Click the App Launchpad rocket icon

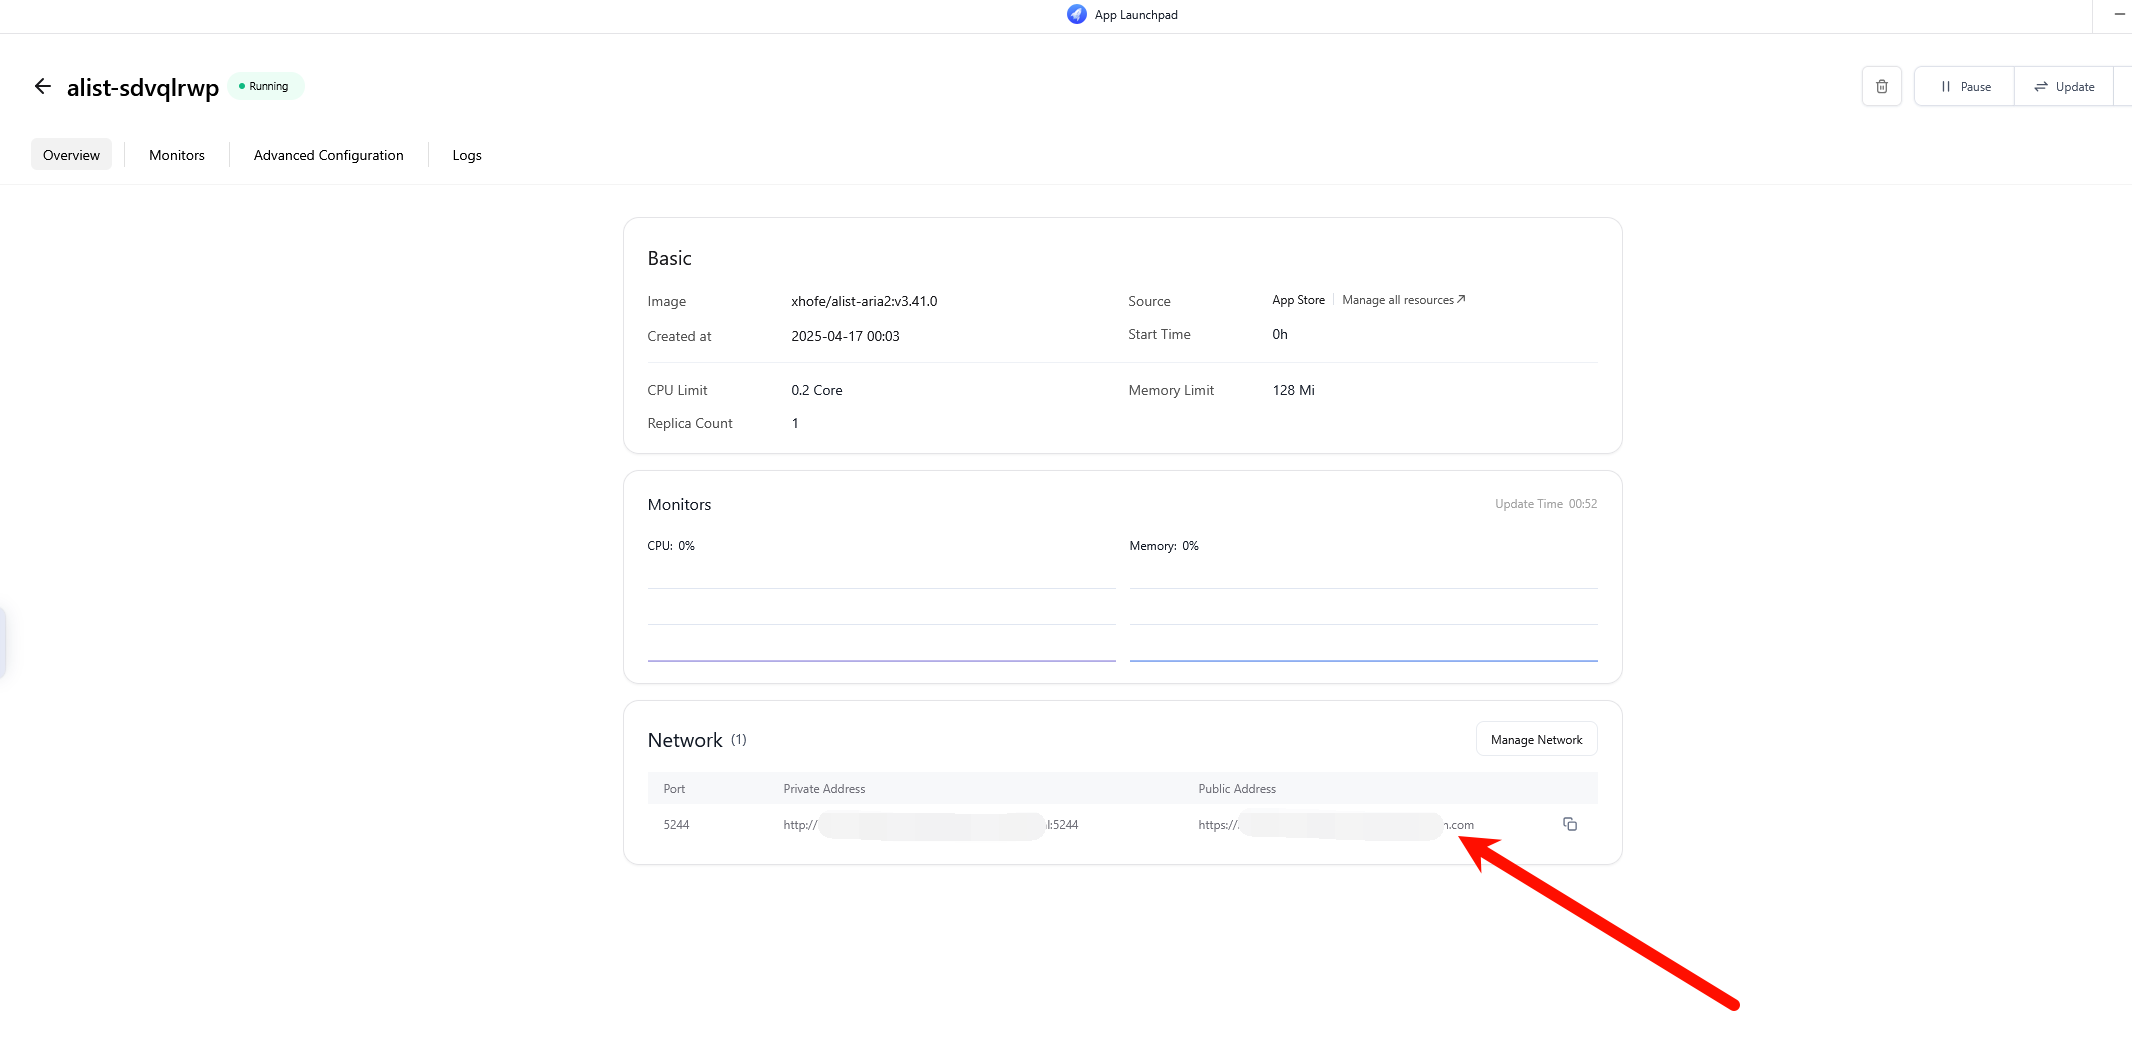coord(1076,14)
